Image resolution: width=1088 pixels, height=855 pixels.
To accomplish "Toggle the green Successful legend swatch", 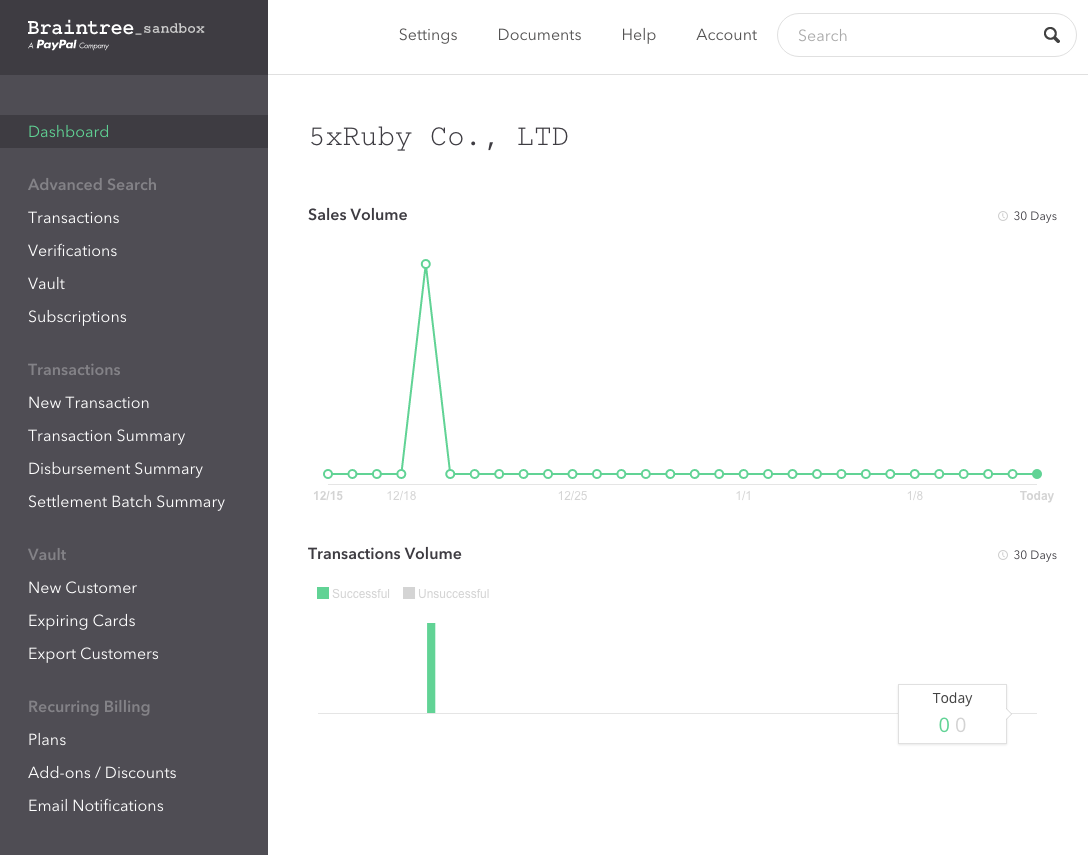I will 323,593.
